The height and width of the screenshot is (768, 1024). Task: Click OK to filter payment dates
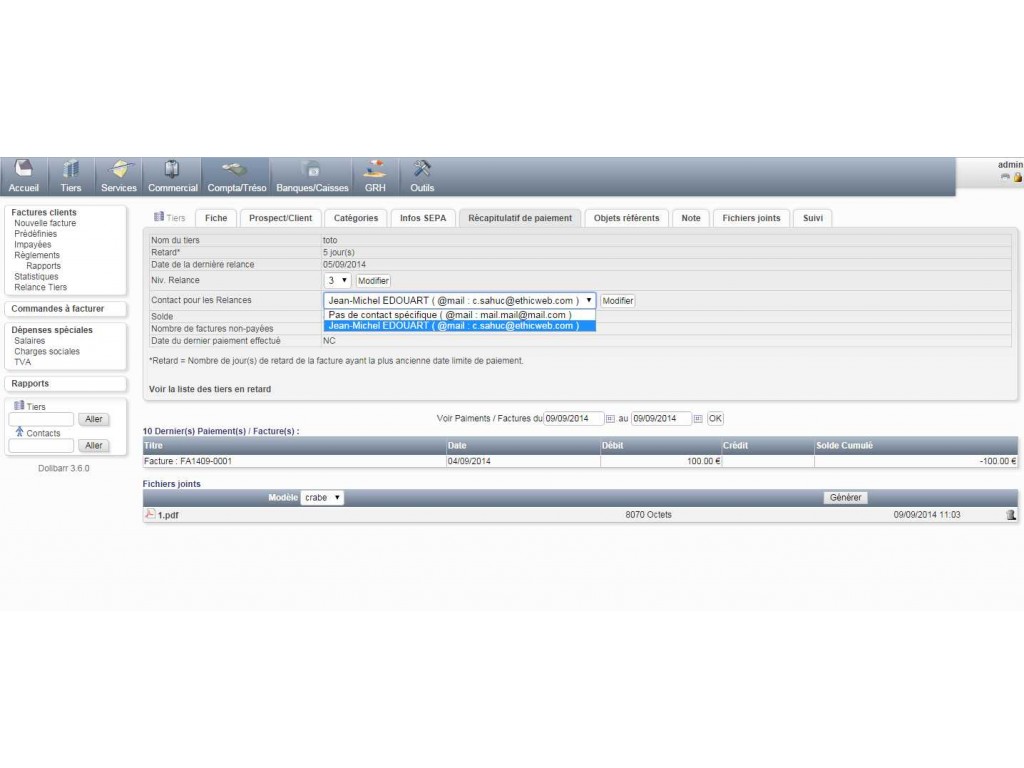[x=716, y=419]
